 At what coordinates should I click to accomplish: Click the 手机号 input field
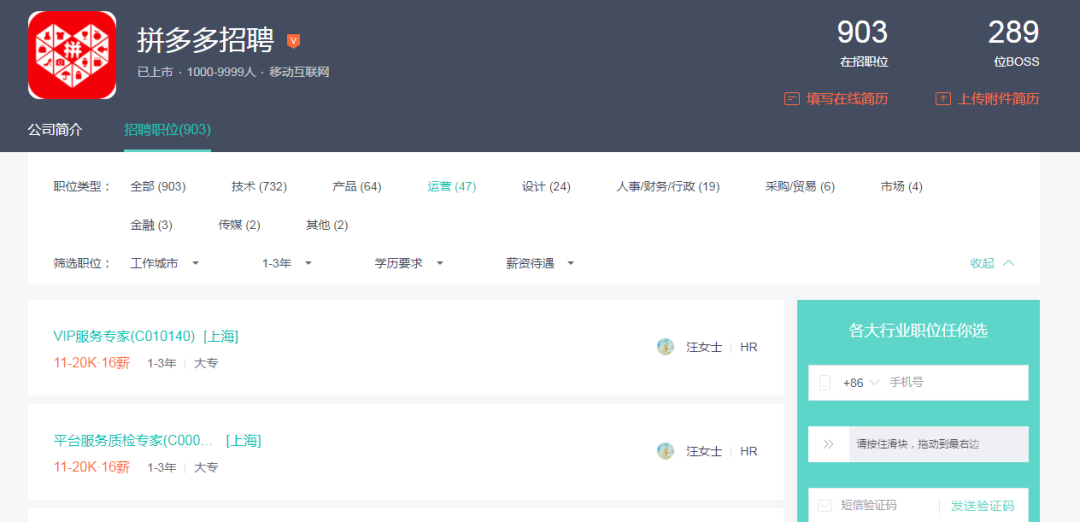coord(918,383)
